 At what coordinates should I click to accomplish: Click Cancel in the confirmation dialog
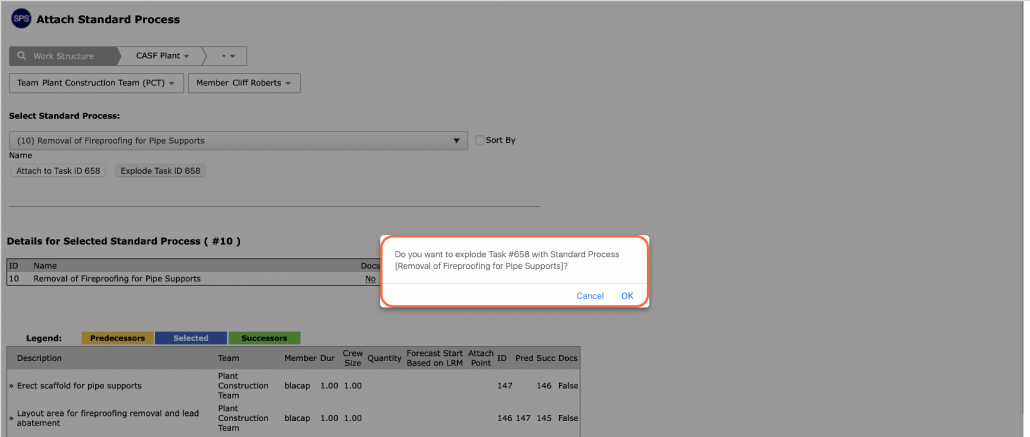pos(590,296)
